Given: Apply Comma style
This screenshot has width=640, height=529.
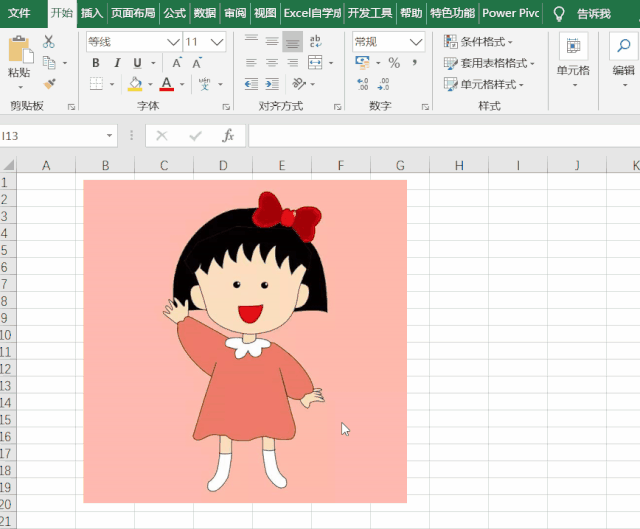Looking at the screenshot, I should point(415,63).
